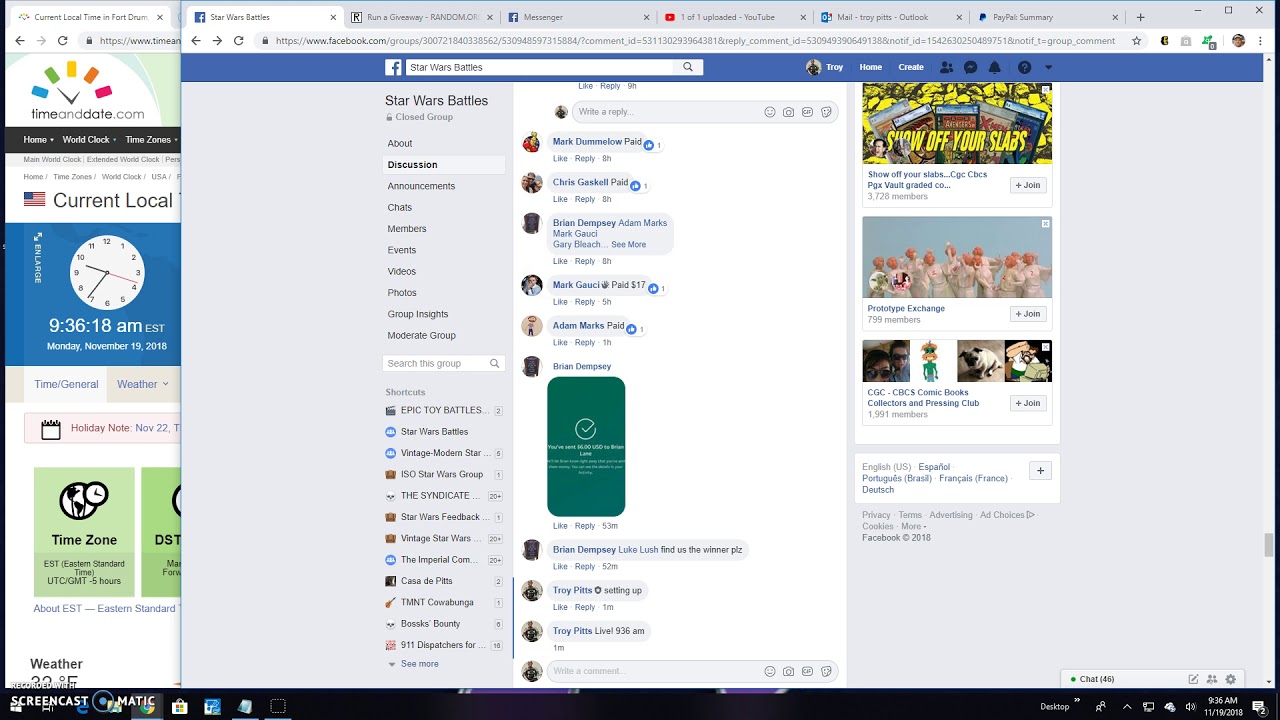Viewport: 1280px width, 720px height.
Task: Click the search magnifier in Facebook search bar
Action: pyautogui.click(x=688, y=67)
